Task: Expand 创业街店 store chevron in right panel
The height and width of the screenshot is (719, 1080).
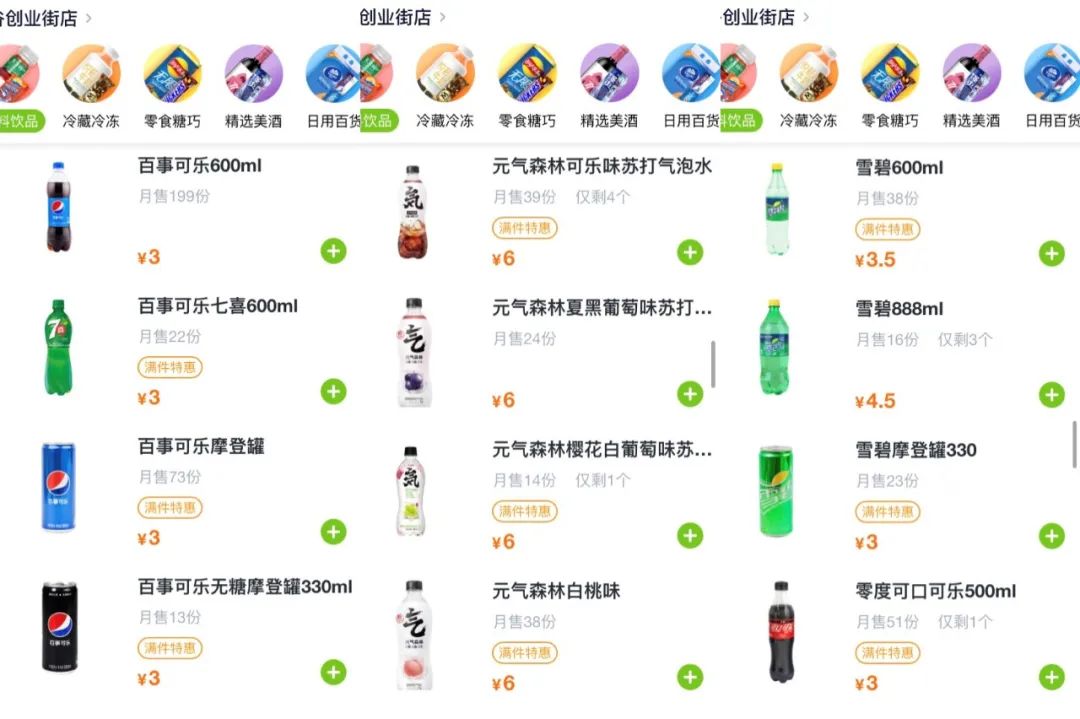Action: [806, 17]
